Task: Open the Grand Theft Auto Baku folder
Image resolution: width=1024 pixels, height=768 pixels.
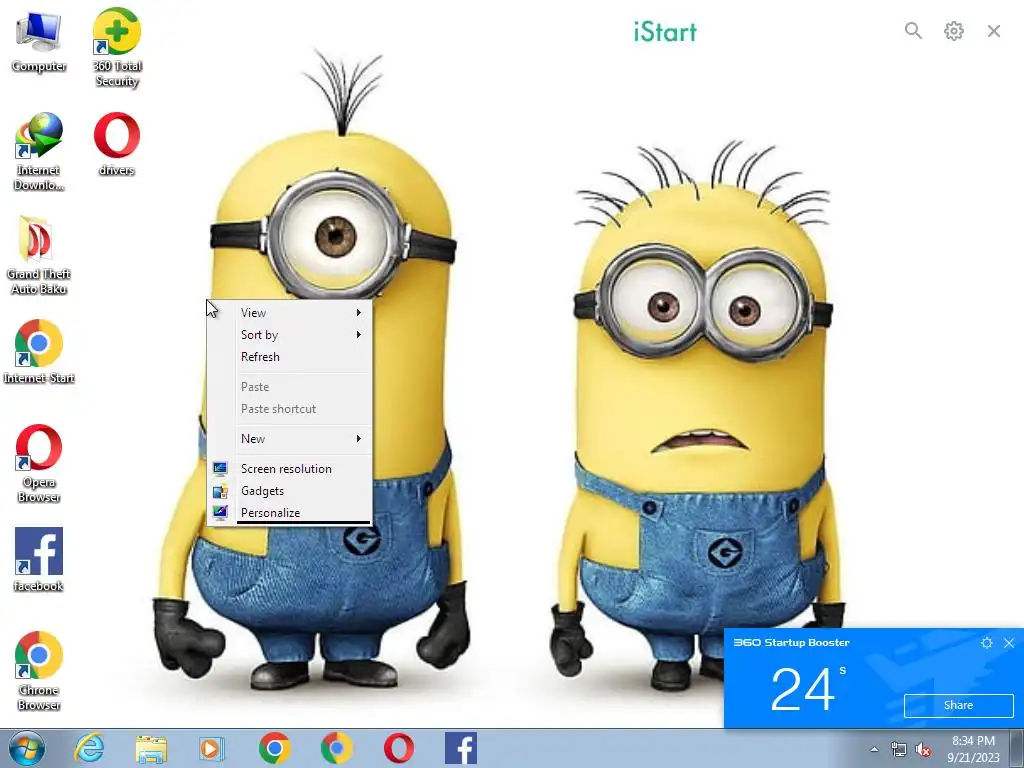Action: coord(39,255)
